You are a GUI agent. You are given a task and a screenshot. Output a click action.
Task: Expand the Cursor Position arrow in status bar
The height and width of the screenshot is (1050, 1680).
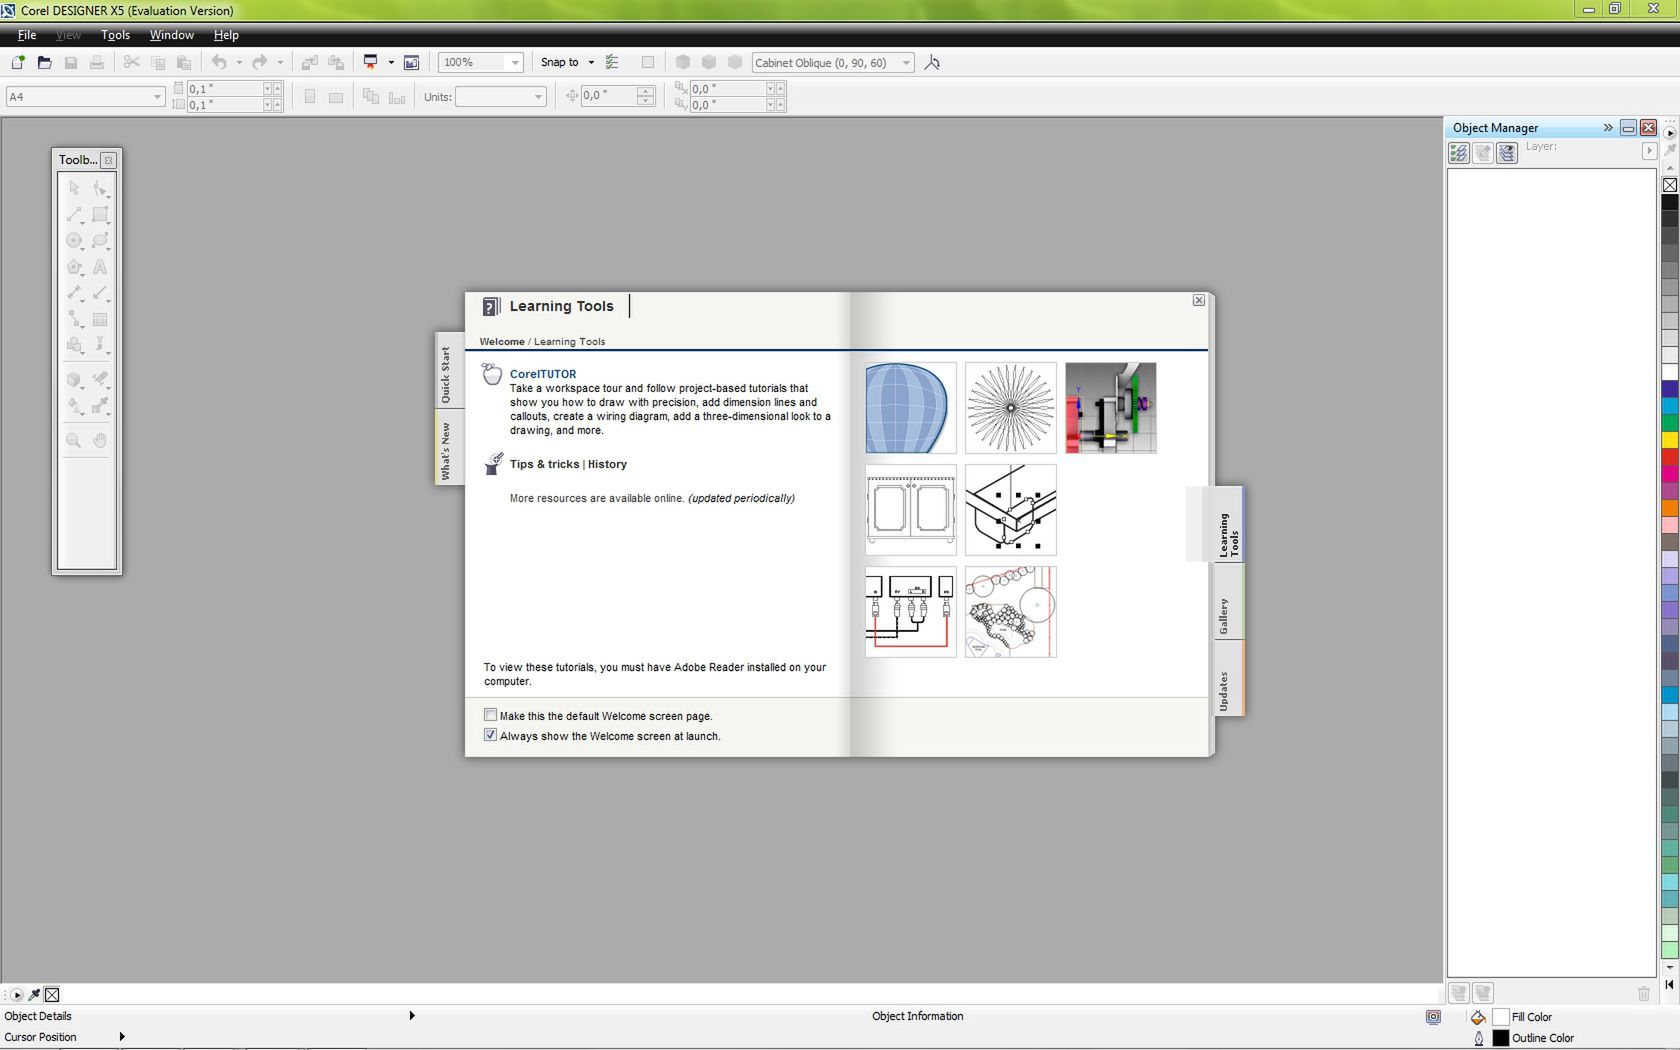(x=122, y=1037)
